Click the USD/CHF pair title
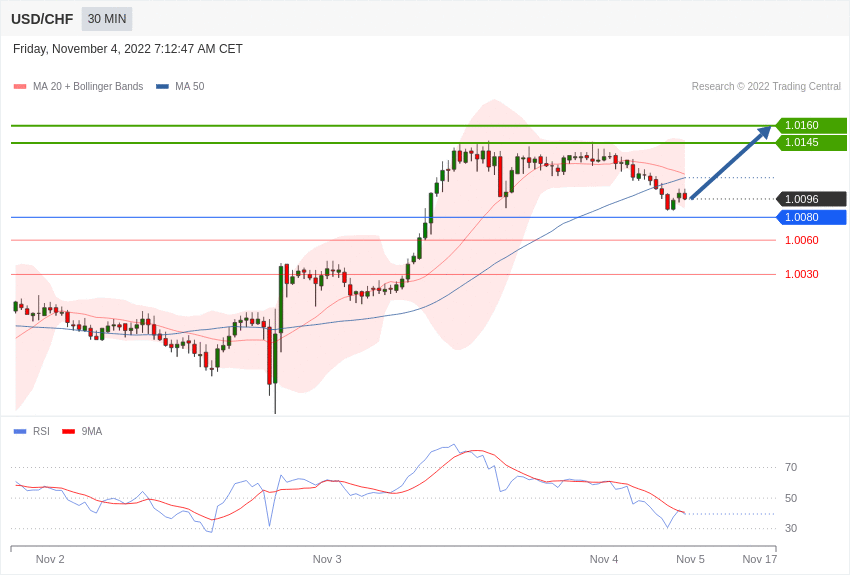This screenshot has height=576, width=850. point(42,20)
